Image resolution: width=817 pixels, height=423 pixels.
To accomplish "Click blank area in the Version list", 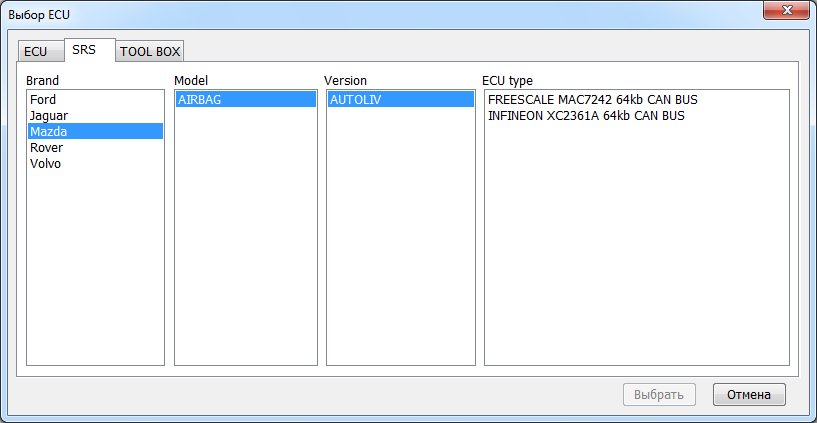I will point(401,234).
